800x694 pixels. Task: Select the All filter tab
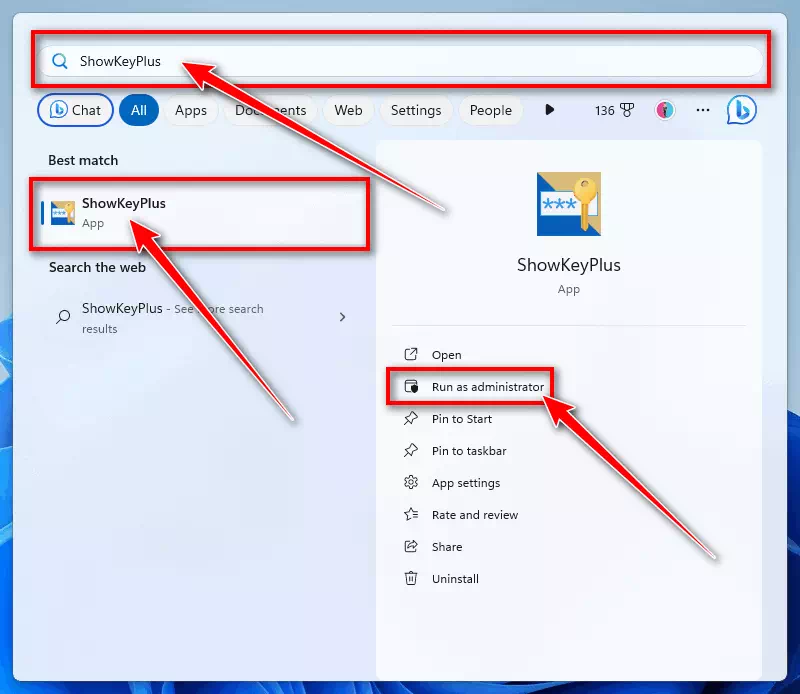tap(139, 110)
